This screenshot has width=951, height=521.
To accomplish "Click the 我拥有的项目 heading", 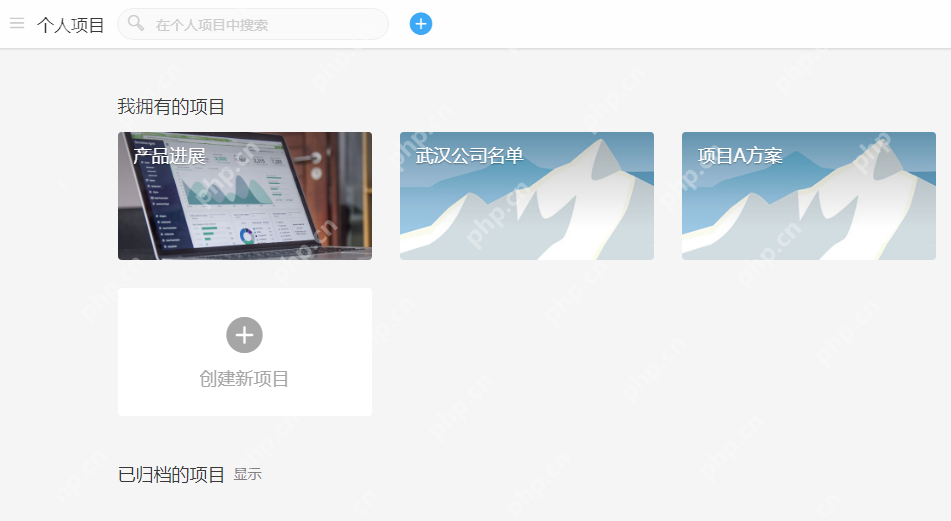I will [171, 107].
